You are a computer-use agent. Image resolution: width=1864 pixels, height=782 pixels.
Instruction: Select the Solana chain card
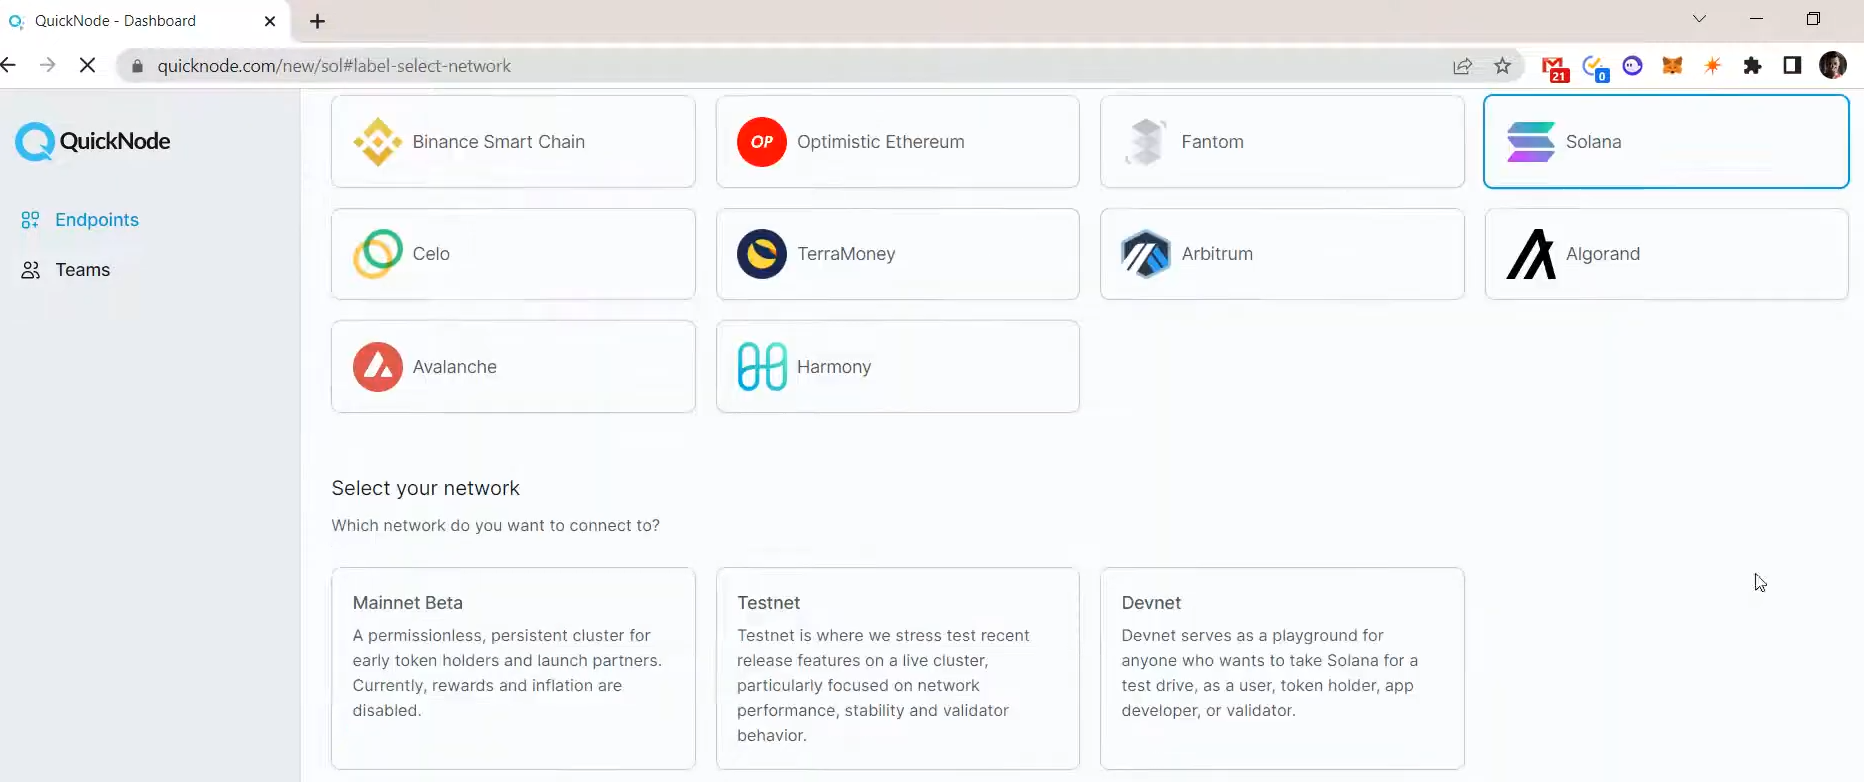pos(1665,142)
